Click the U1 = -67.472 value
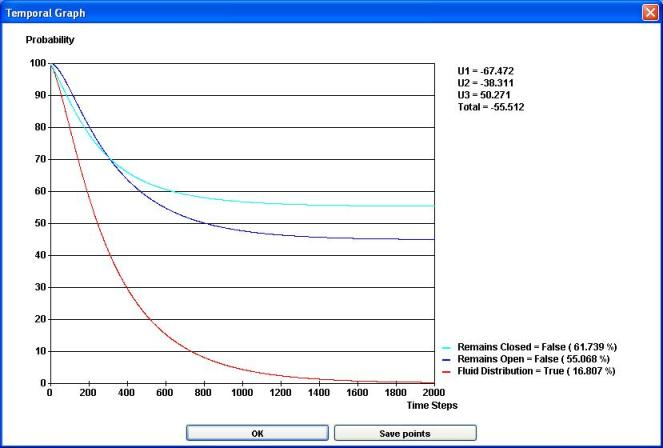This screenshot has height=448, width=663. click(x=485, y=70)
